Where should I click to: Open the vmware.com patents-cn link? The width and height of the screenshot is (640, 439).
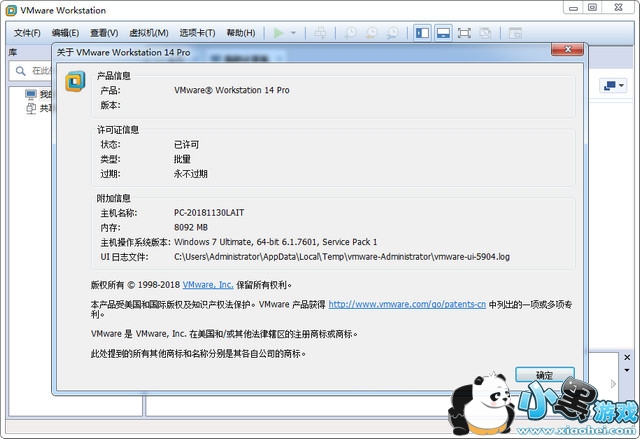point(407,304)
